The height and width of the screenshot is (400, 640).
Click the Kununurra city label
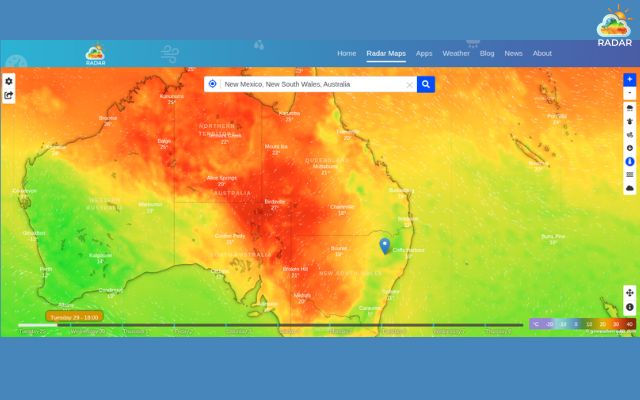coord(172,96)
